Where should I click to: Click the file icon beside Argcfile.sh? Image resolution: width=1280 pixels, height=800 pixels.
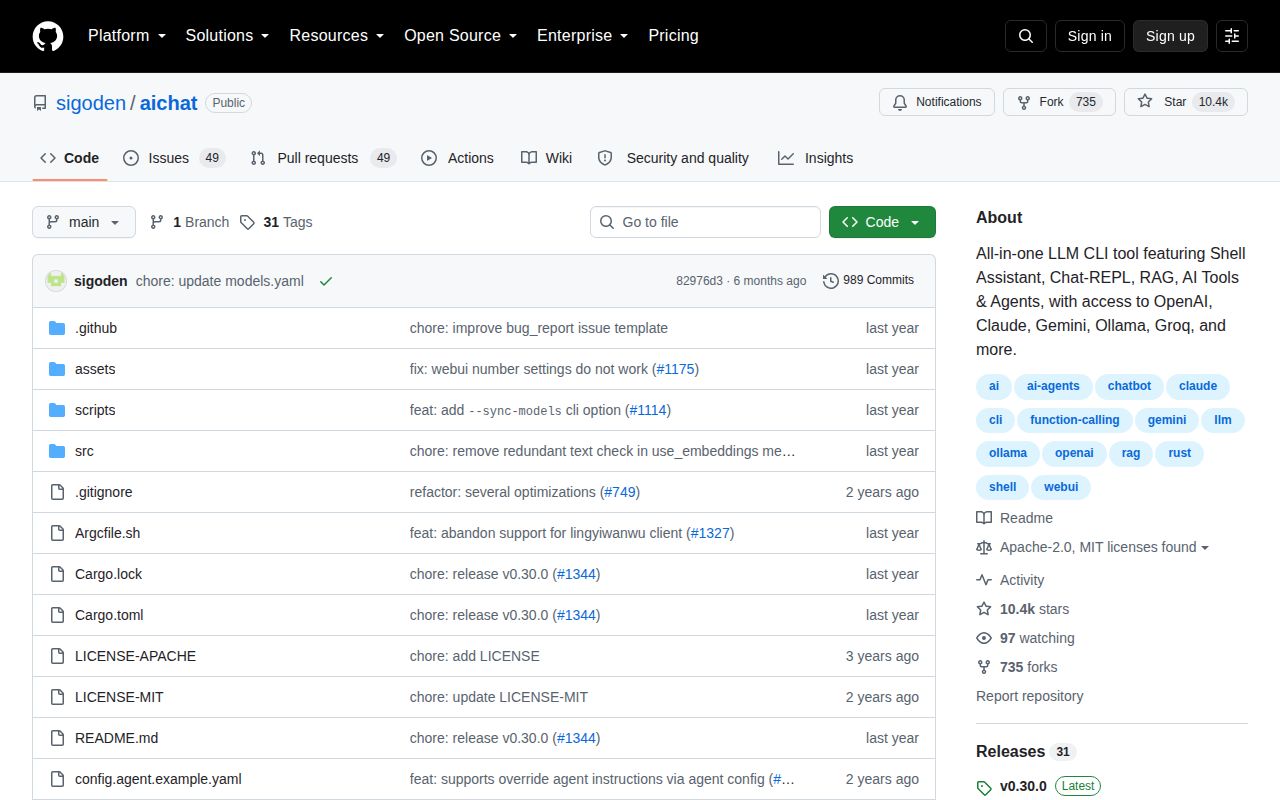tap(57, 533)
